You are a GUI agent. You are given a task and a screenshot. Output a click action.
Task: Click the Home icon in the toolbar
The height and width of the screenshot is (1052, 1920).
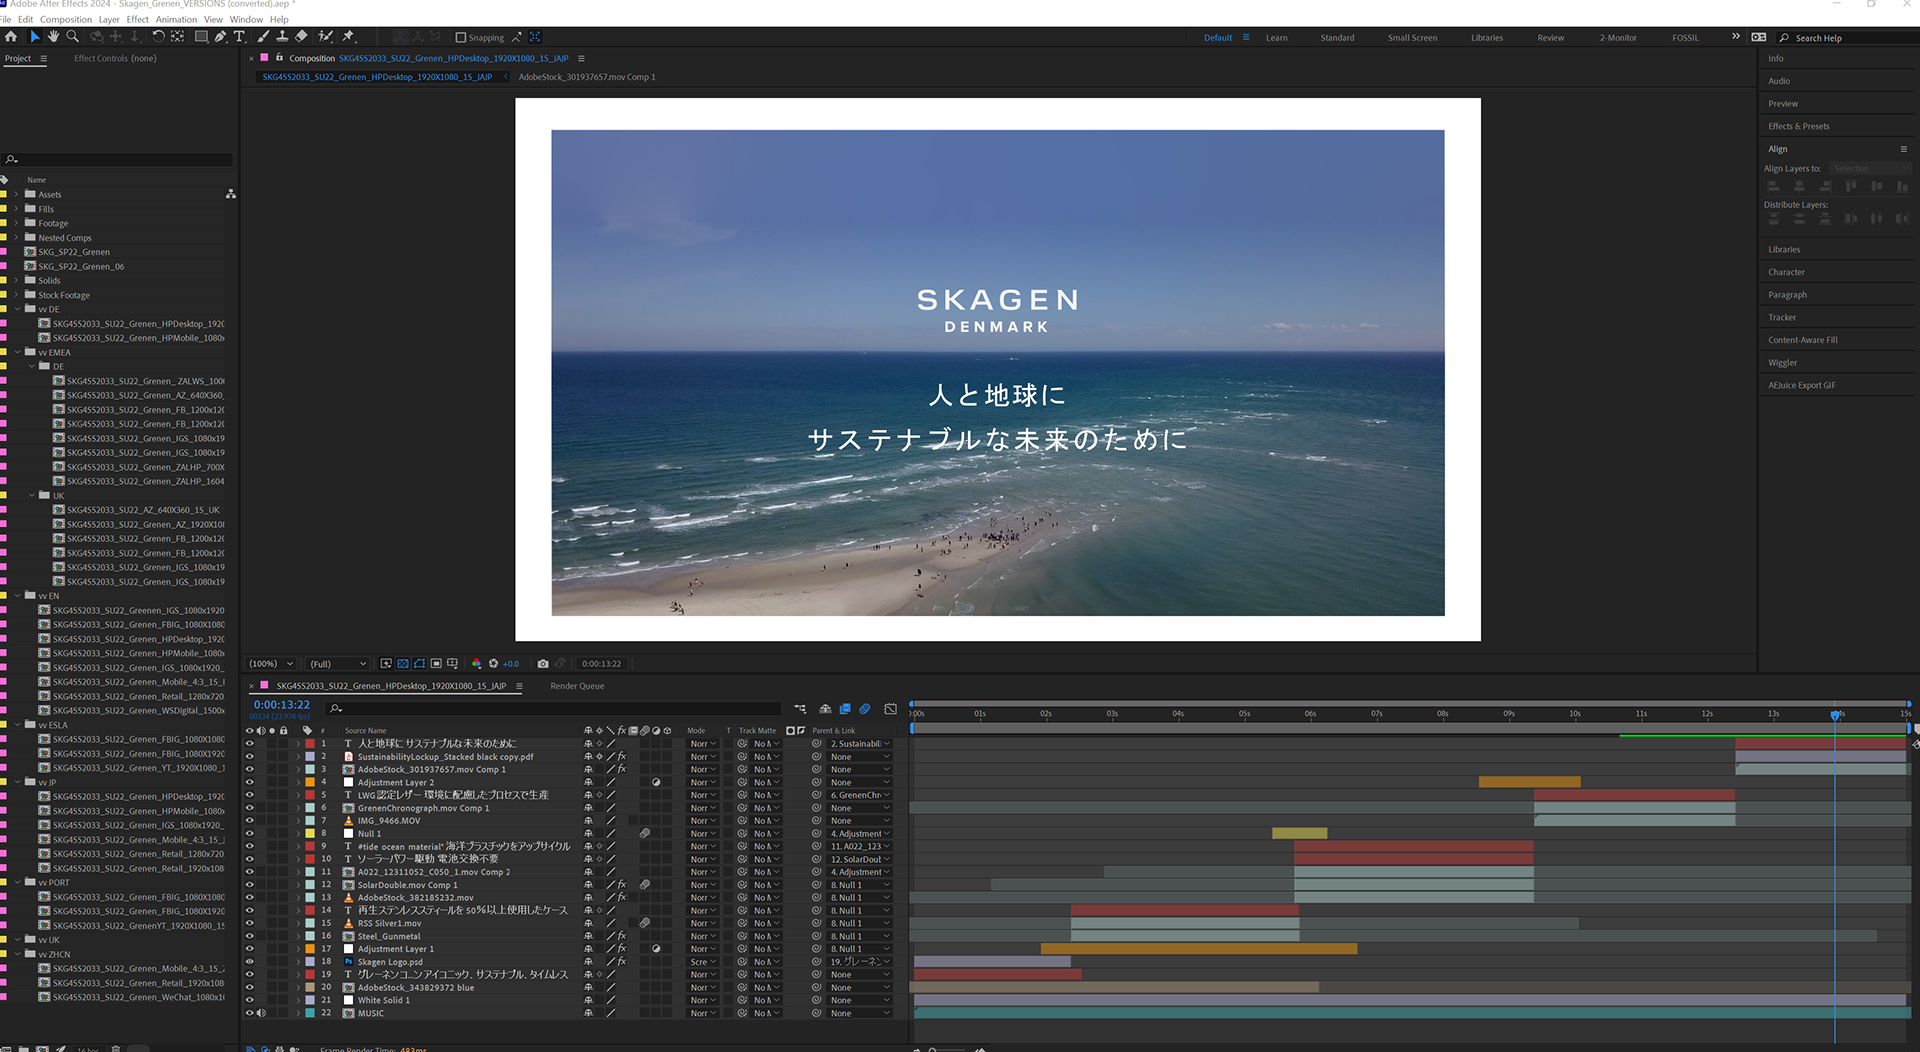11,37
